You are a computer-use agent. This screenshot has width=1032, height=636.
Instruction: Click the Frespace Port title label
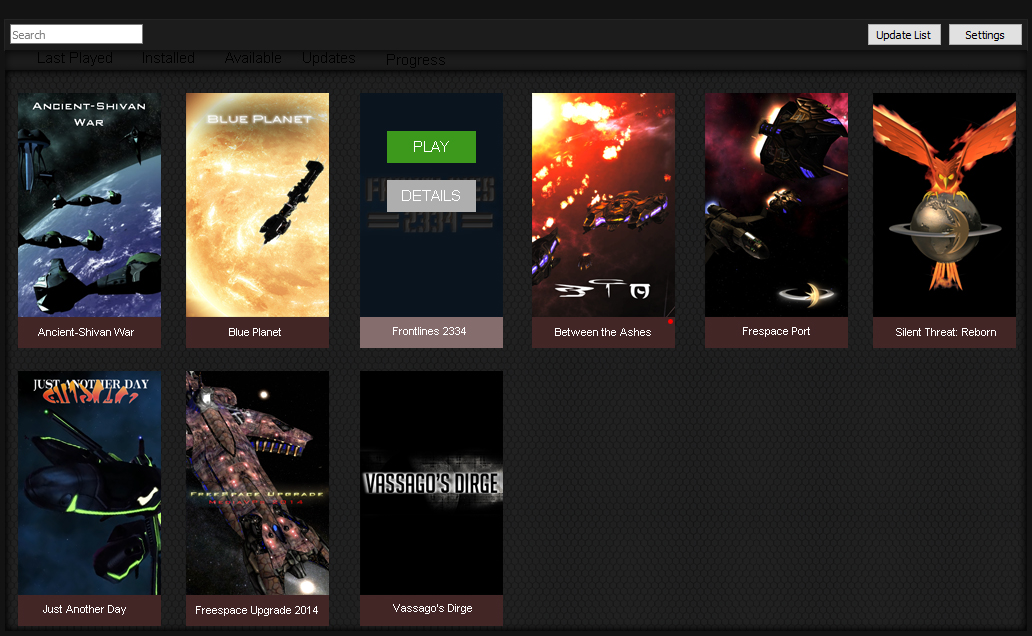tap(776, 332)
